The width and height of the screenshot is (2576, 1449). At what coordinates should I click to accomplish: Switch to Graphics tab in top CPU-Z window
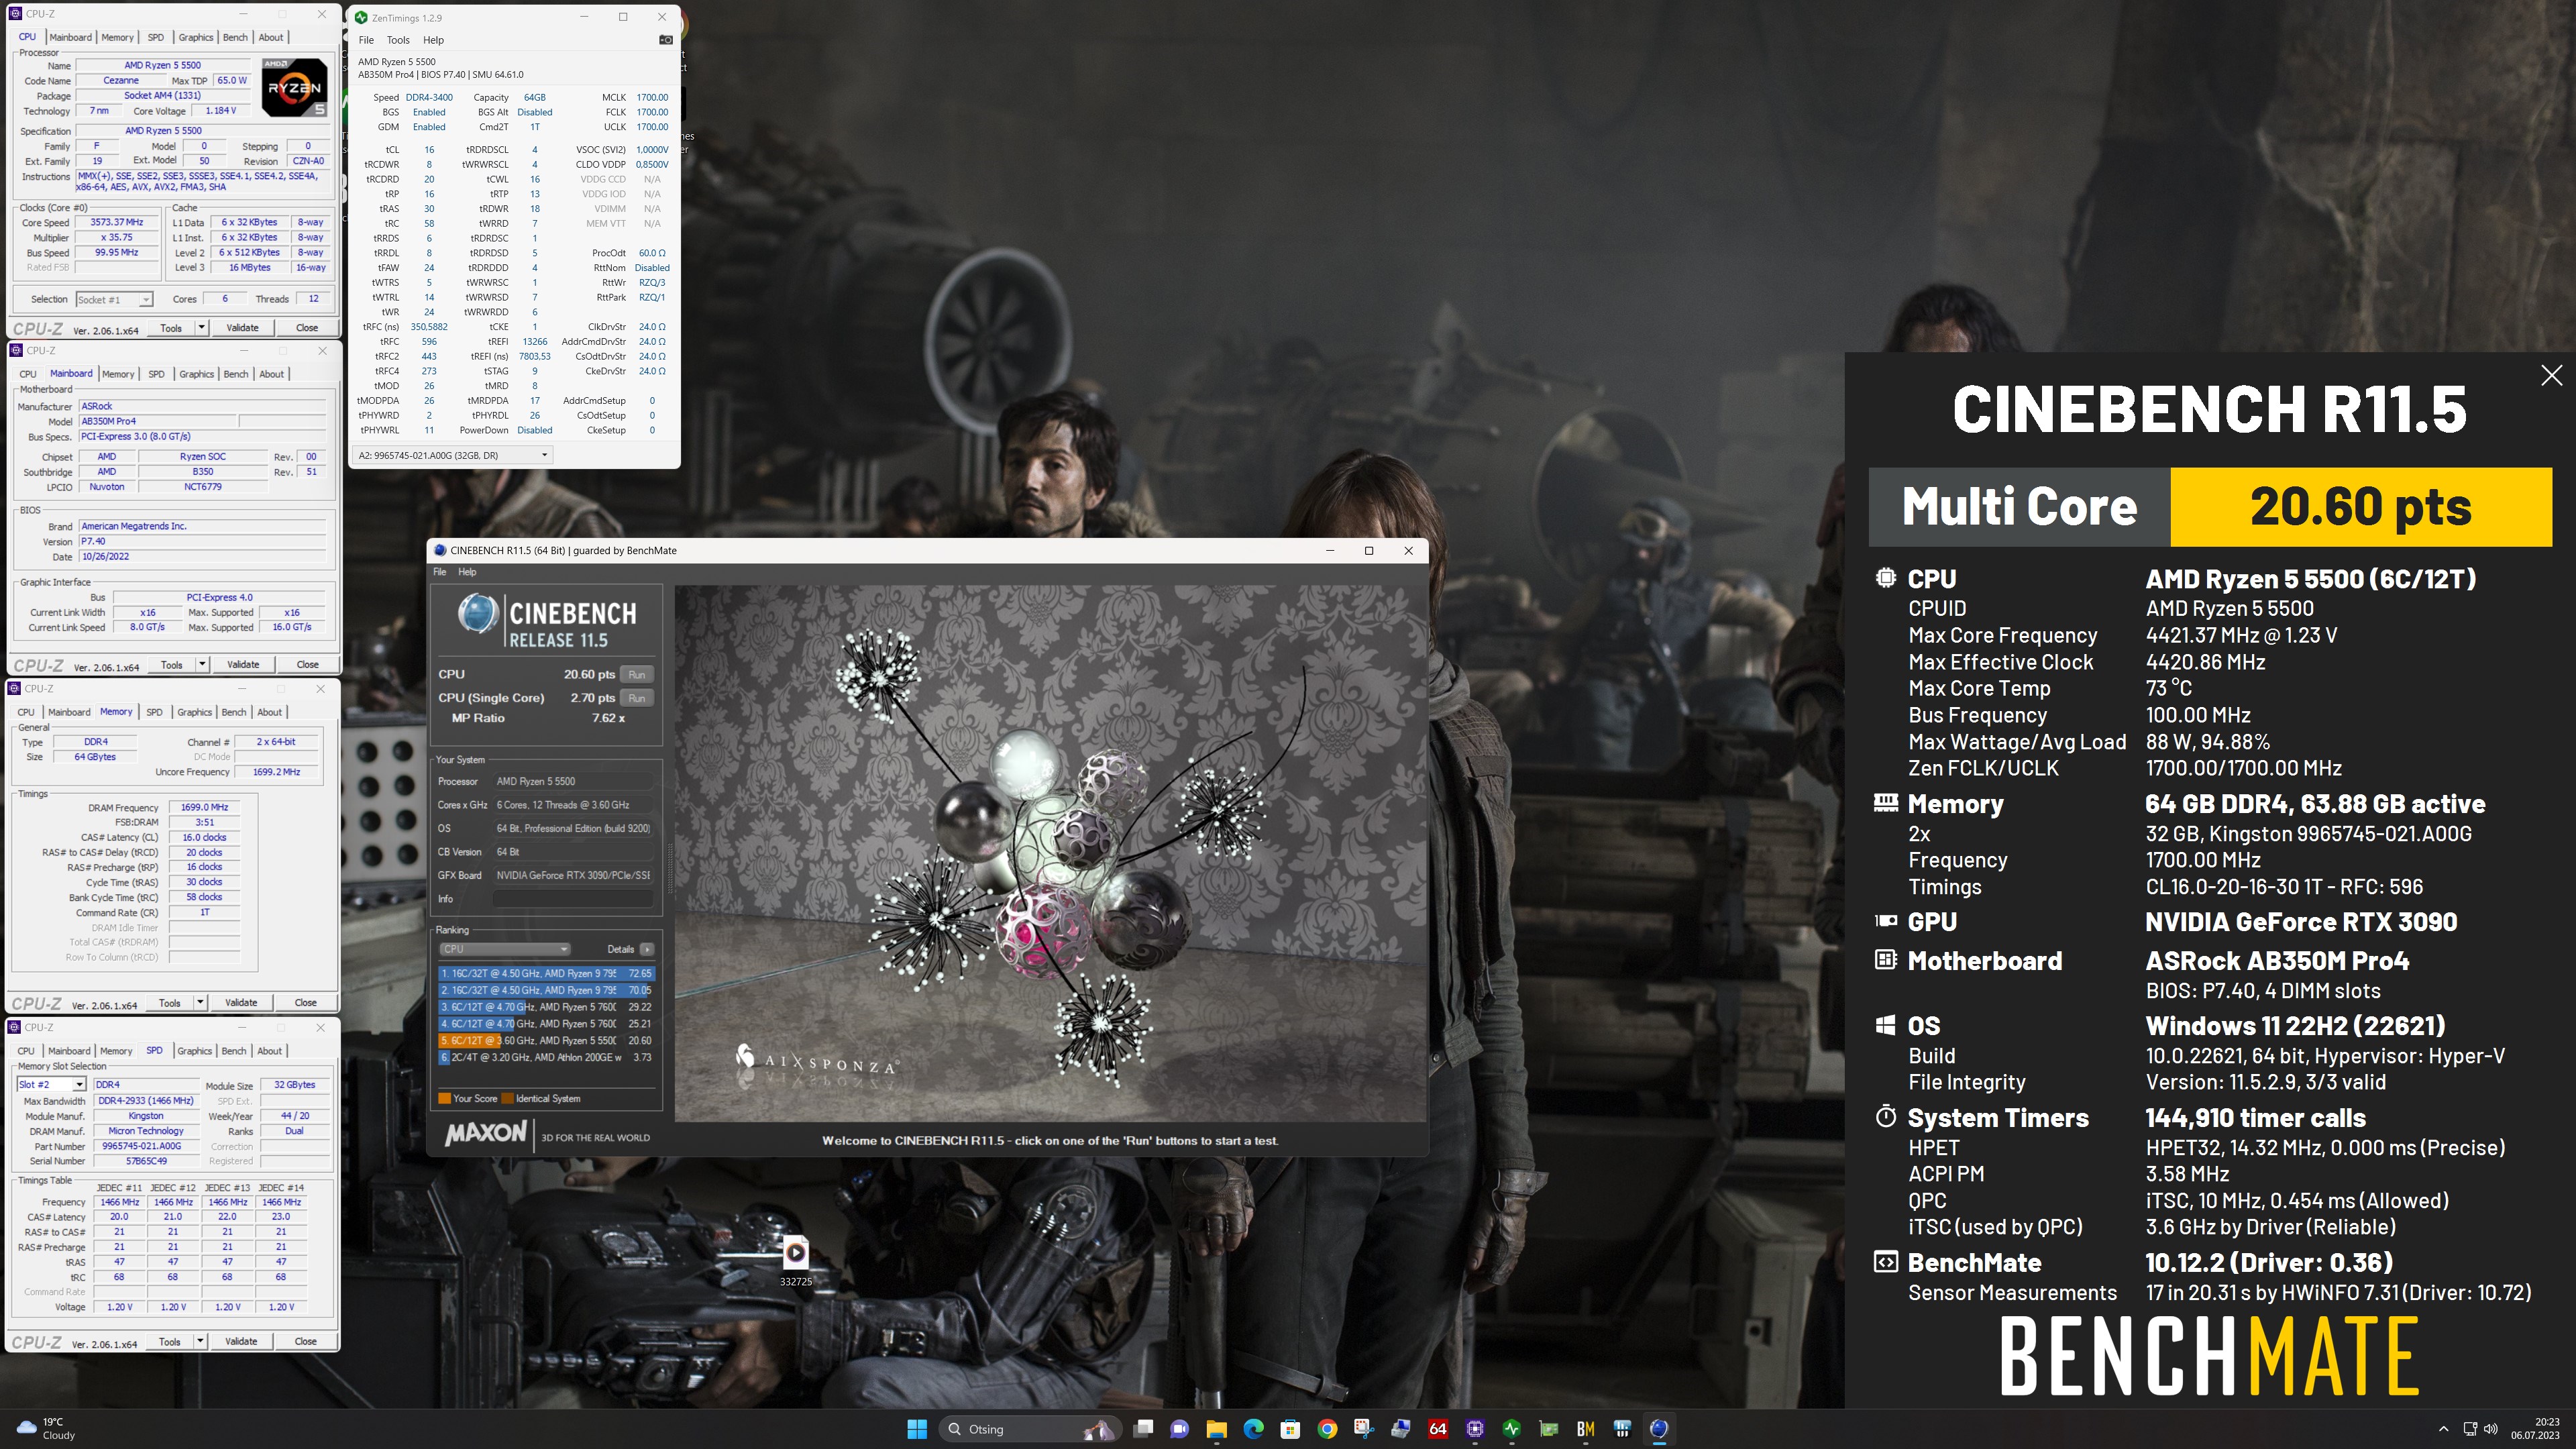click(x=196, y=37)
